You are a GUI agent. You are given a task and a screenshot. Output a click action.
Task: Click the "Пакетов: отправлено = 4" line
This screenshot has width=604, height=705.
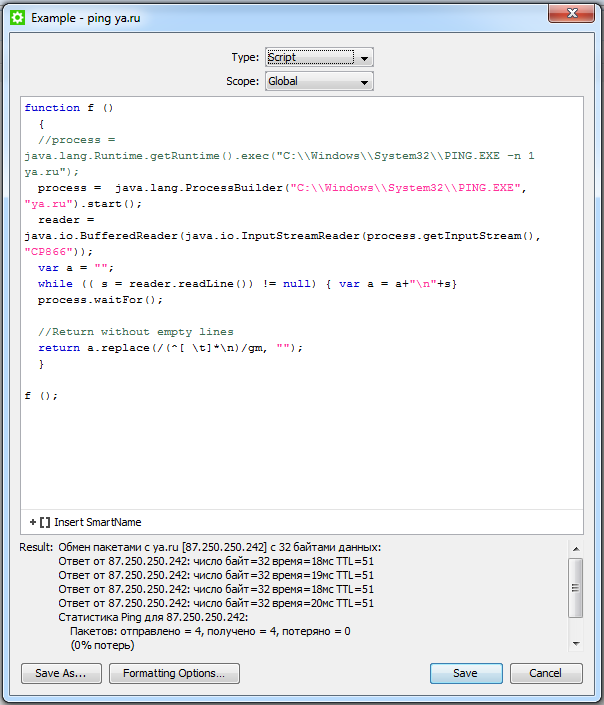[x=210, y=631]
